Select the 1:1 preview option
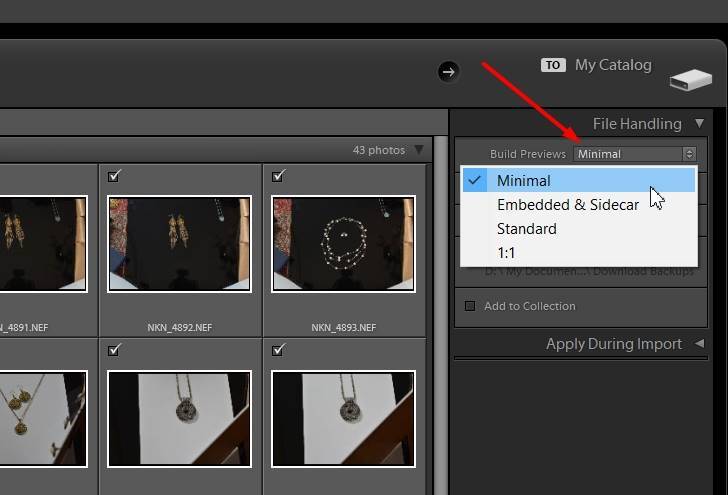The height and width of the screenshot is (495, 728). click(507, 253)
